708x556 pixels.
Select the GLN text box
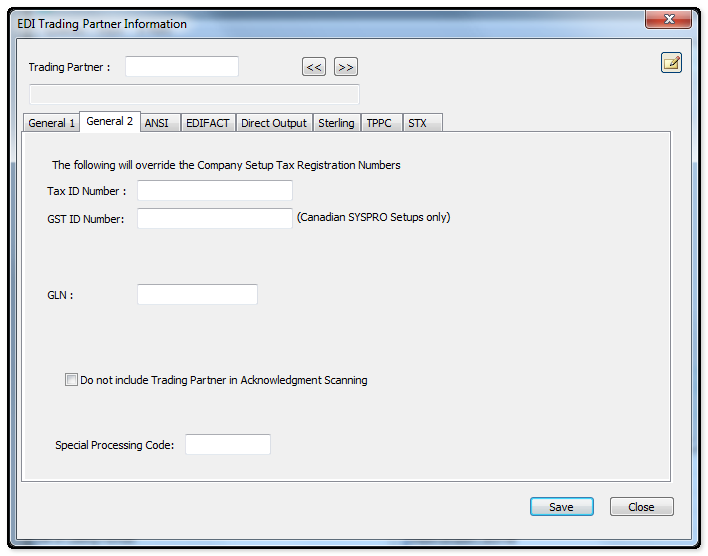[197, 295]
